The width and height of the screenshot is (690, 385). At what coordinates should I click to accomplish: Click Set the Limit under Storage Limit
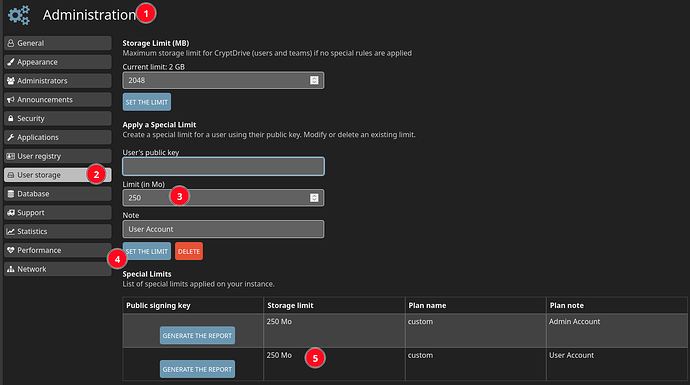pyautogui.click(x=147, y=102)
